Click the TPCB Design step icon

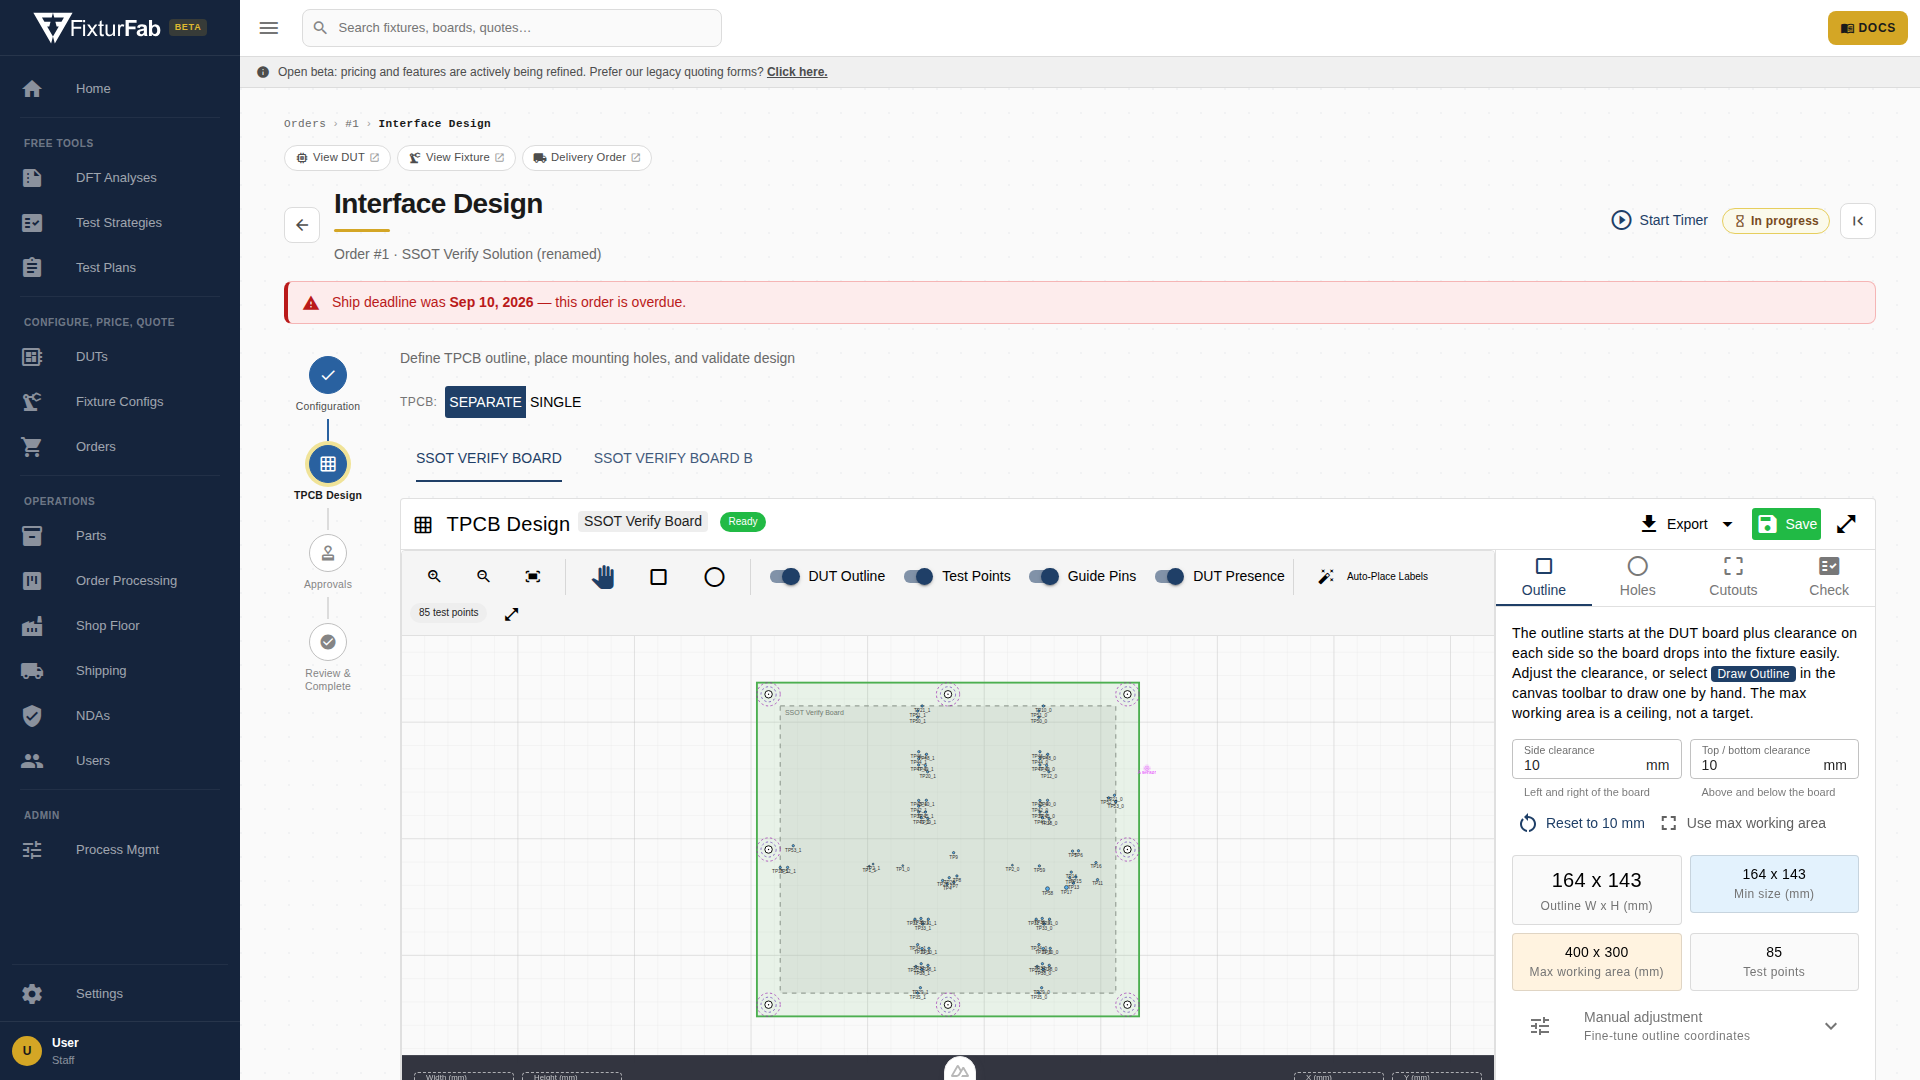coord(328,464)
